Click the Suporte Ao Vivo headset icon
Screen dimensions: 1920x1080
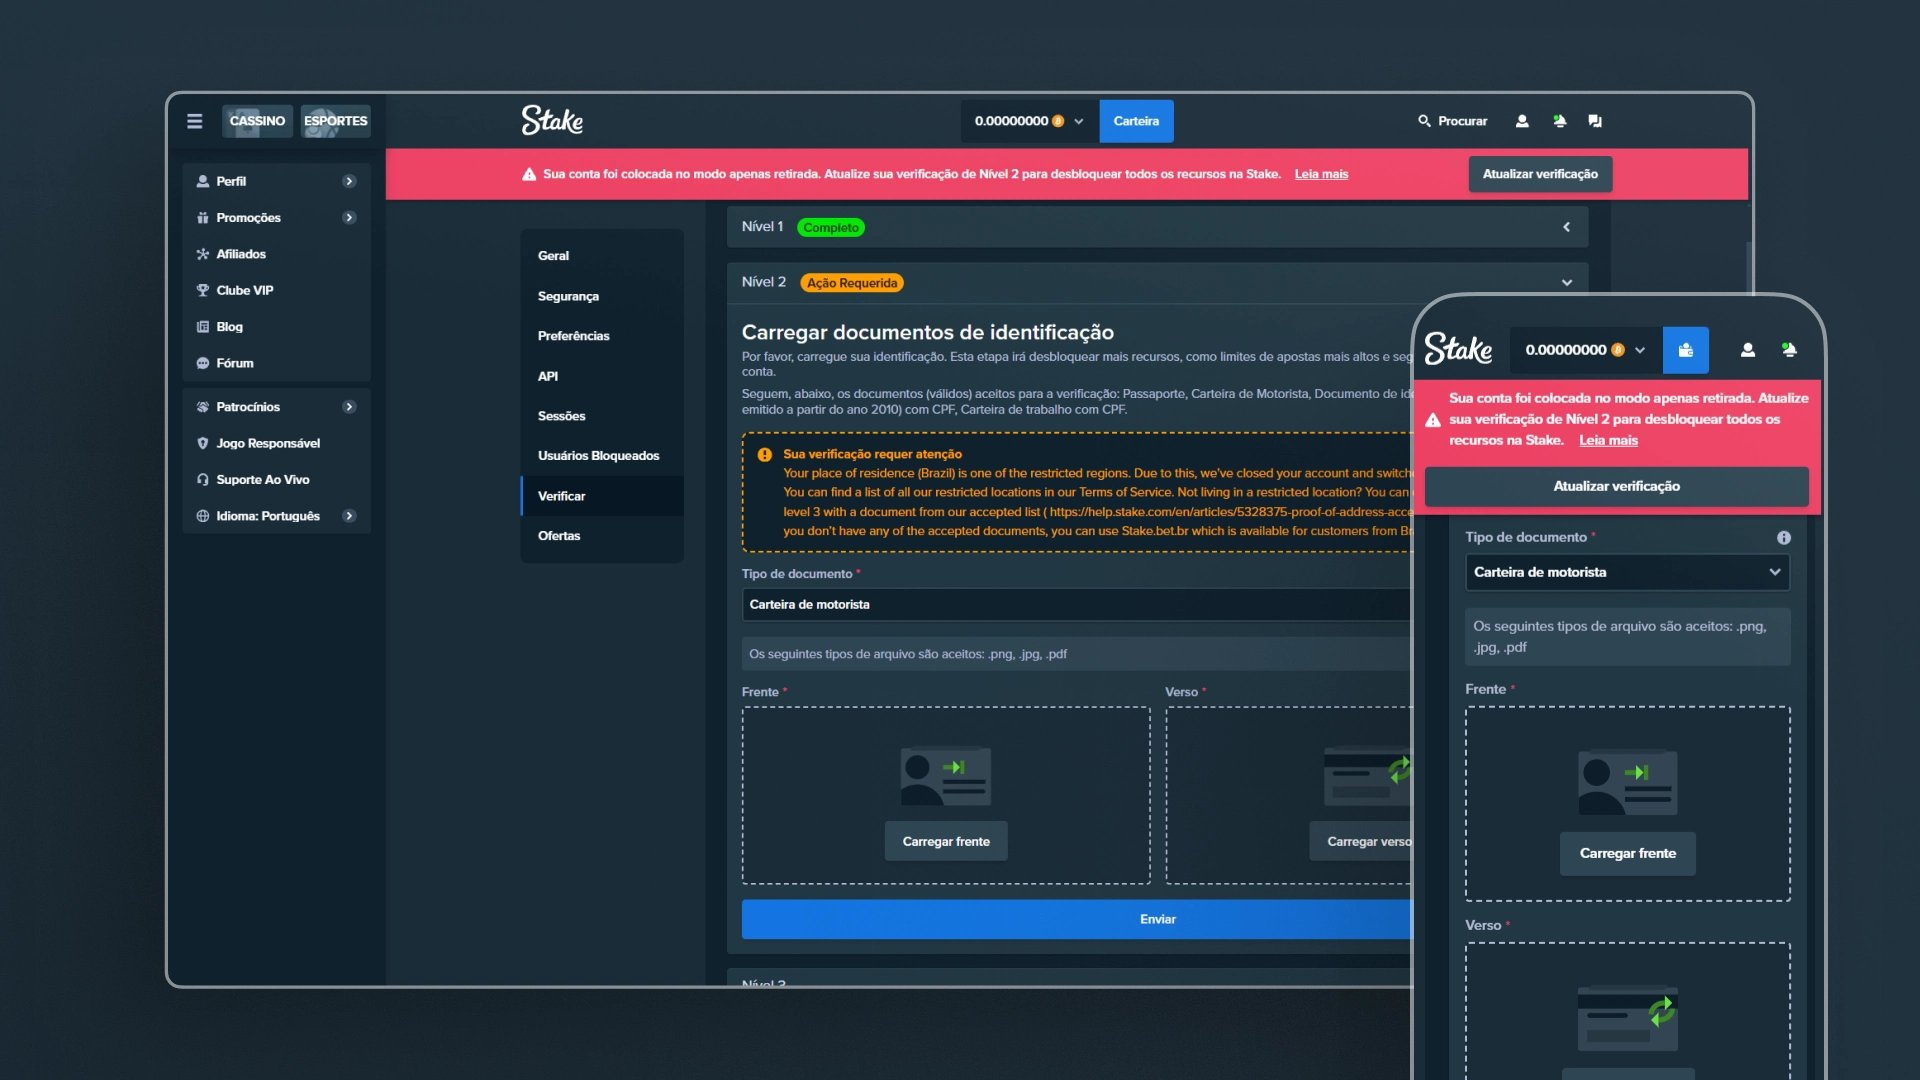203,480
